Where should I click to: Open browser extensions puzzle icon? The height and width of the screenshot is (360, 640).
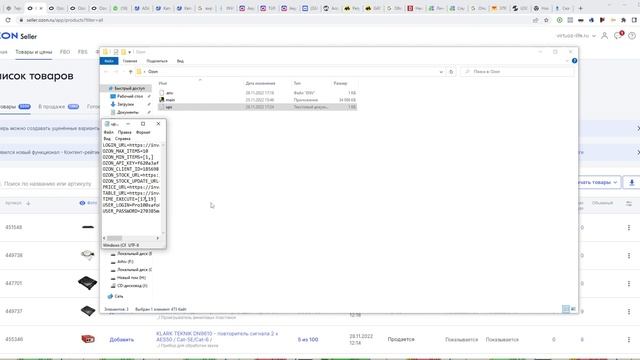click(623, 20)
